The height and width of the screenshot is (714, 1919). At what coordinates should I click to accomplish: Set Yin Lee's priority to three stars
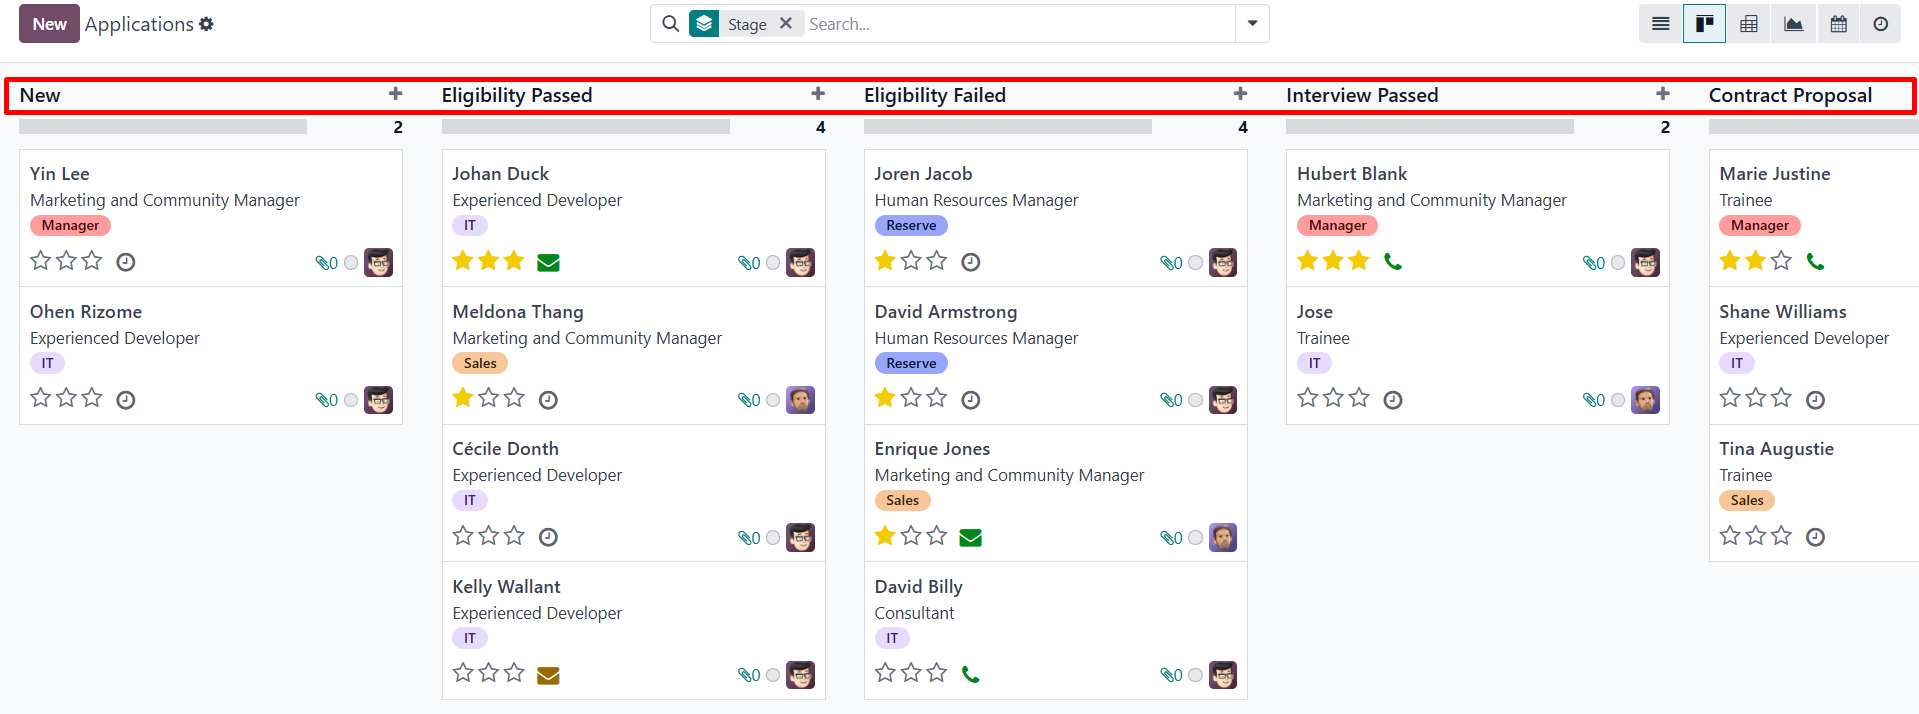tap(92, 261)
